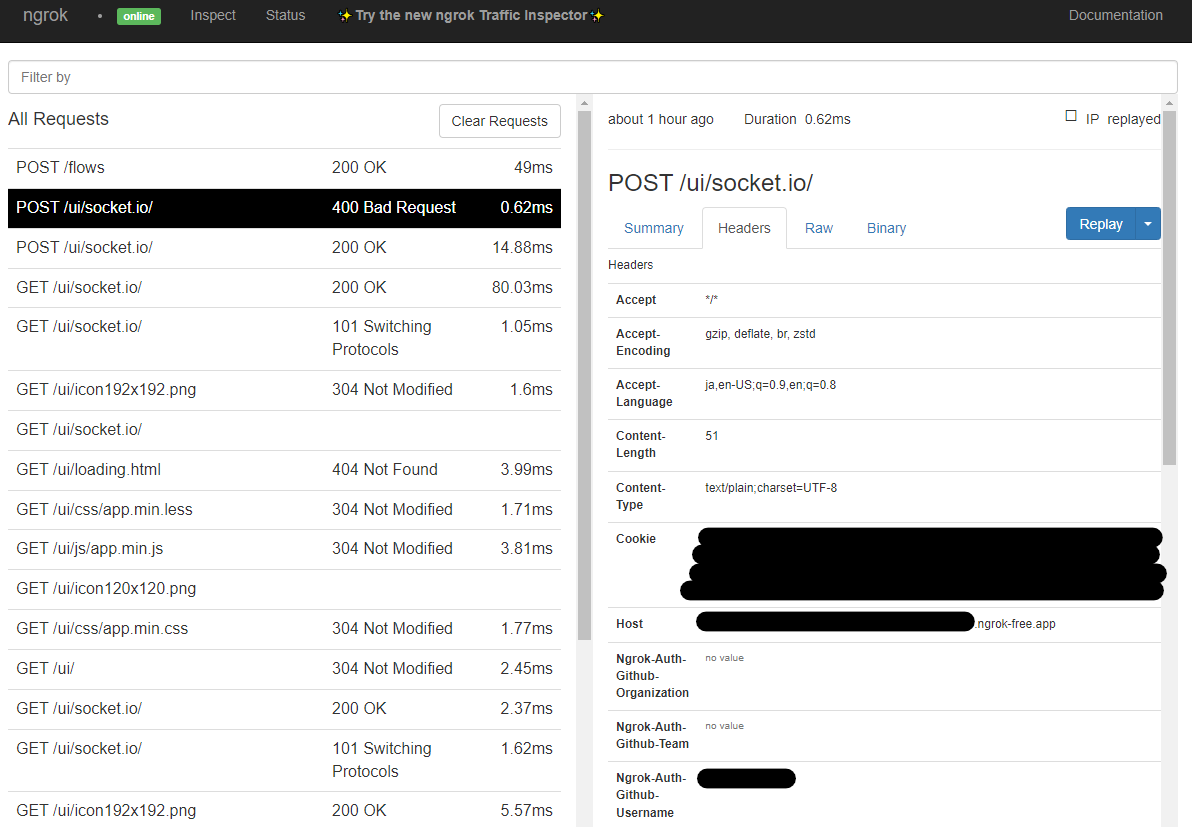The height and width of the screenshot is (827, 1192).
Task: Click the green online status badge
Action: [x=139, y=16]
